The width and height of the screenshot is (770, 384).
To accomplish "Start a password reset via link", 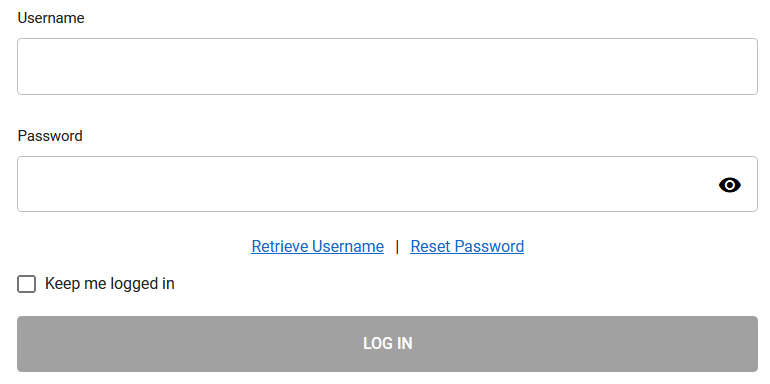I will [467, 246].
